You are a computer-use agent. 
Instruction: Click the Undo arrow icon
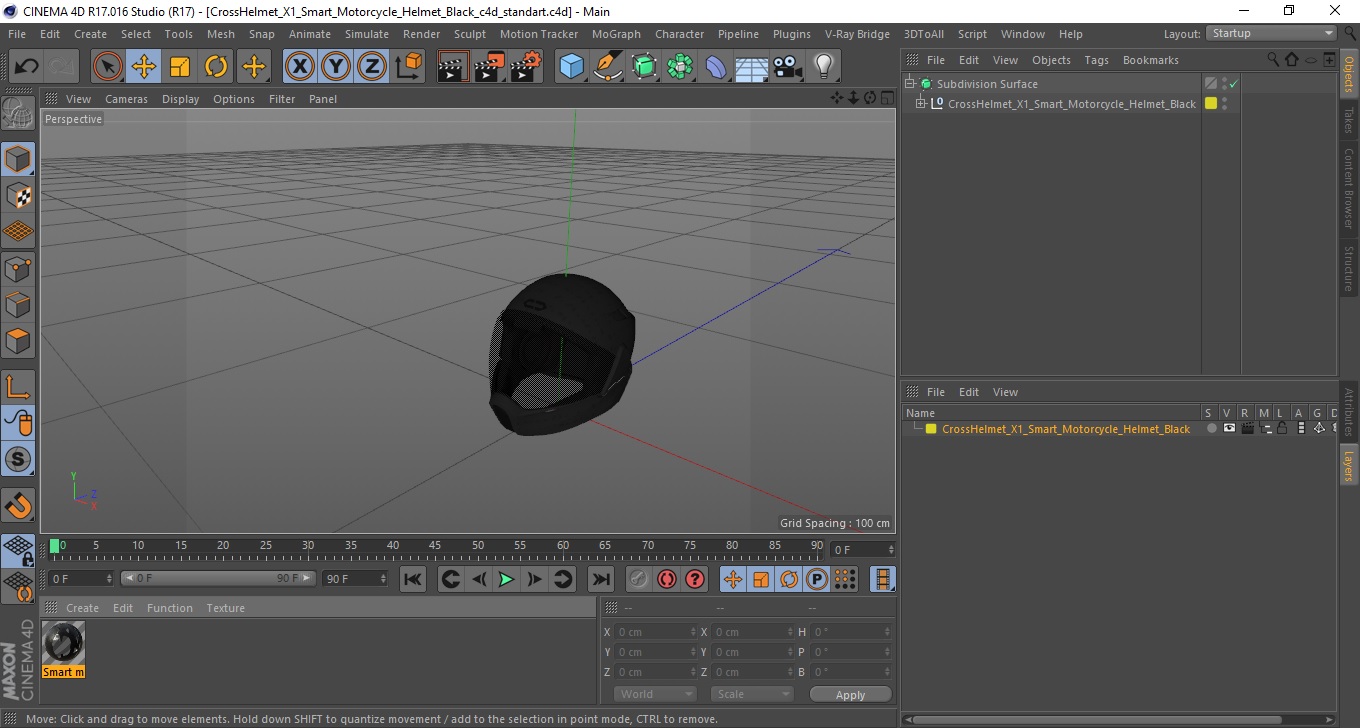(27, 67)
